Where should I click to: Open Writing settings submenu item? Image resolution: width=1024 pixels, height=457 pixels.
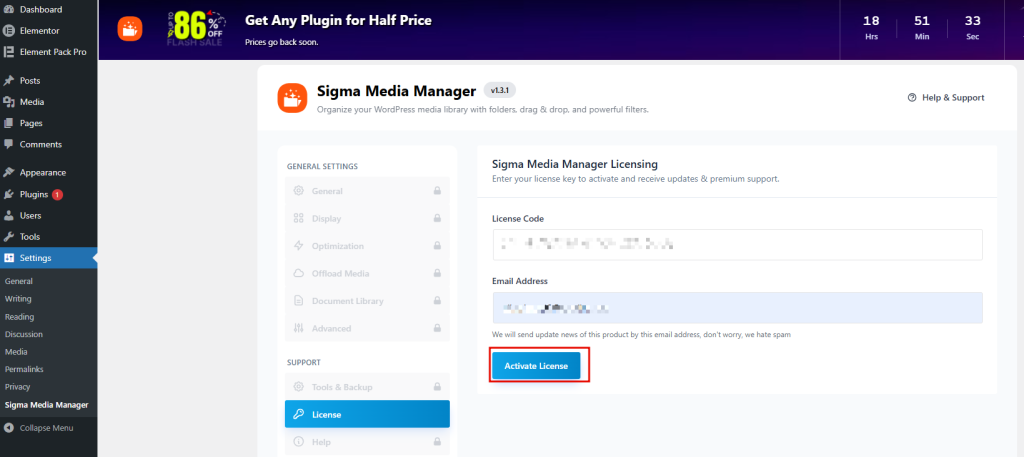click(x=18, y=299)
